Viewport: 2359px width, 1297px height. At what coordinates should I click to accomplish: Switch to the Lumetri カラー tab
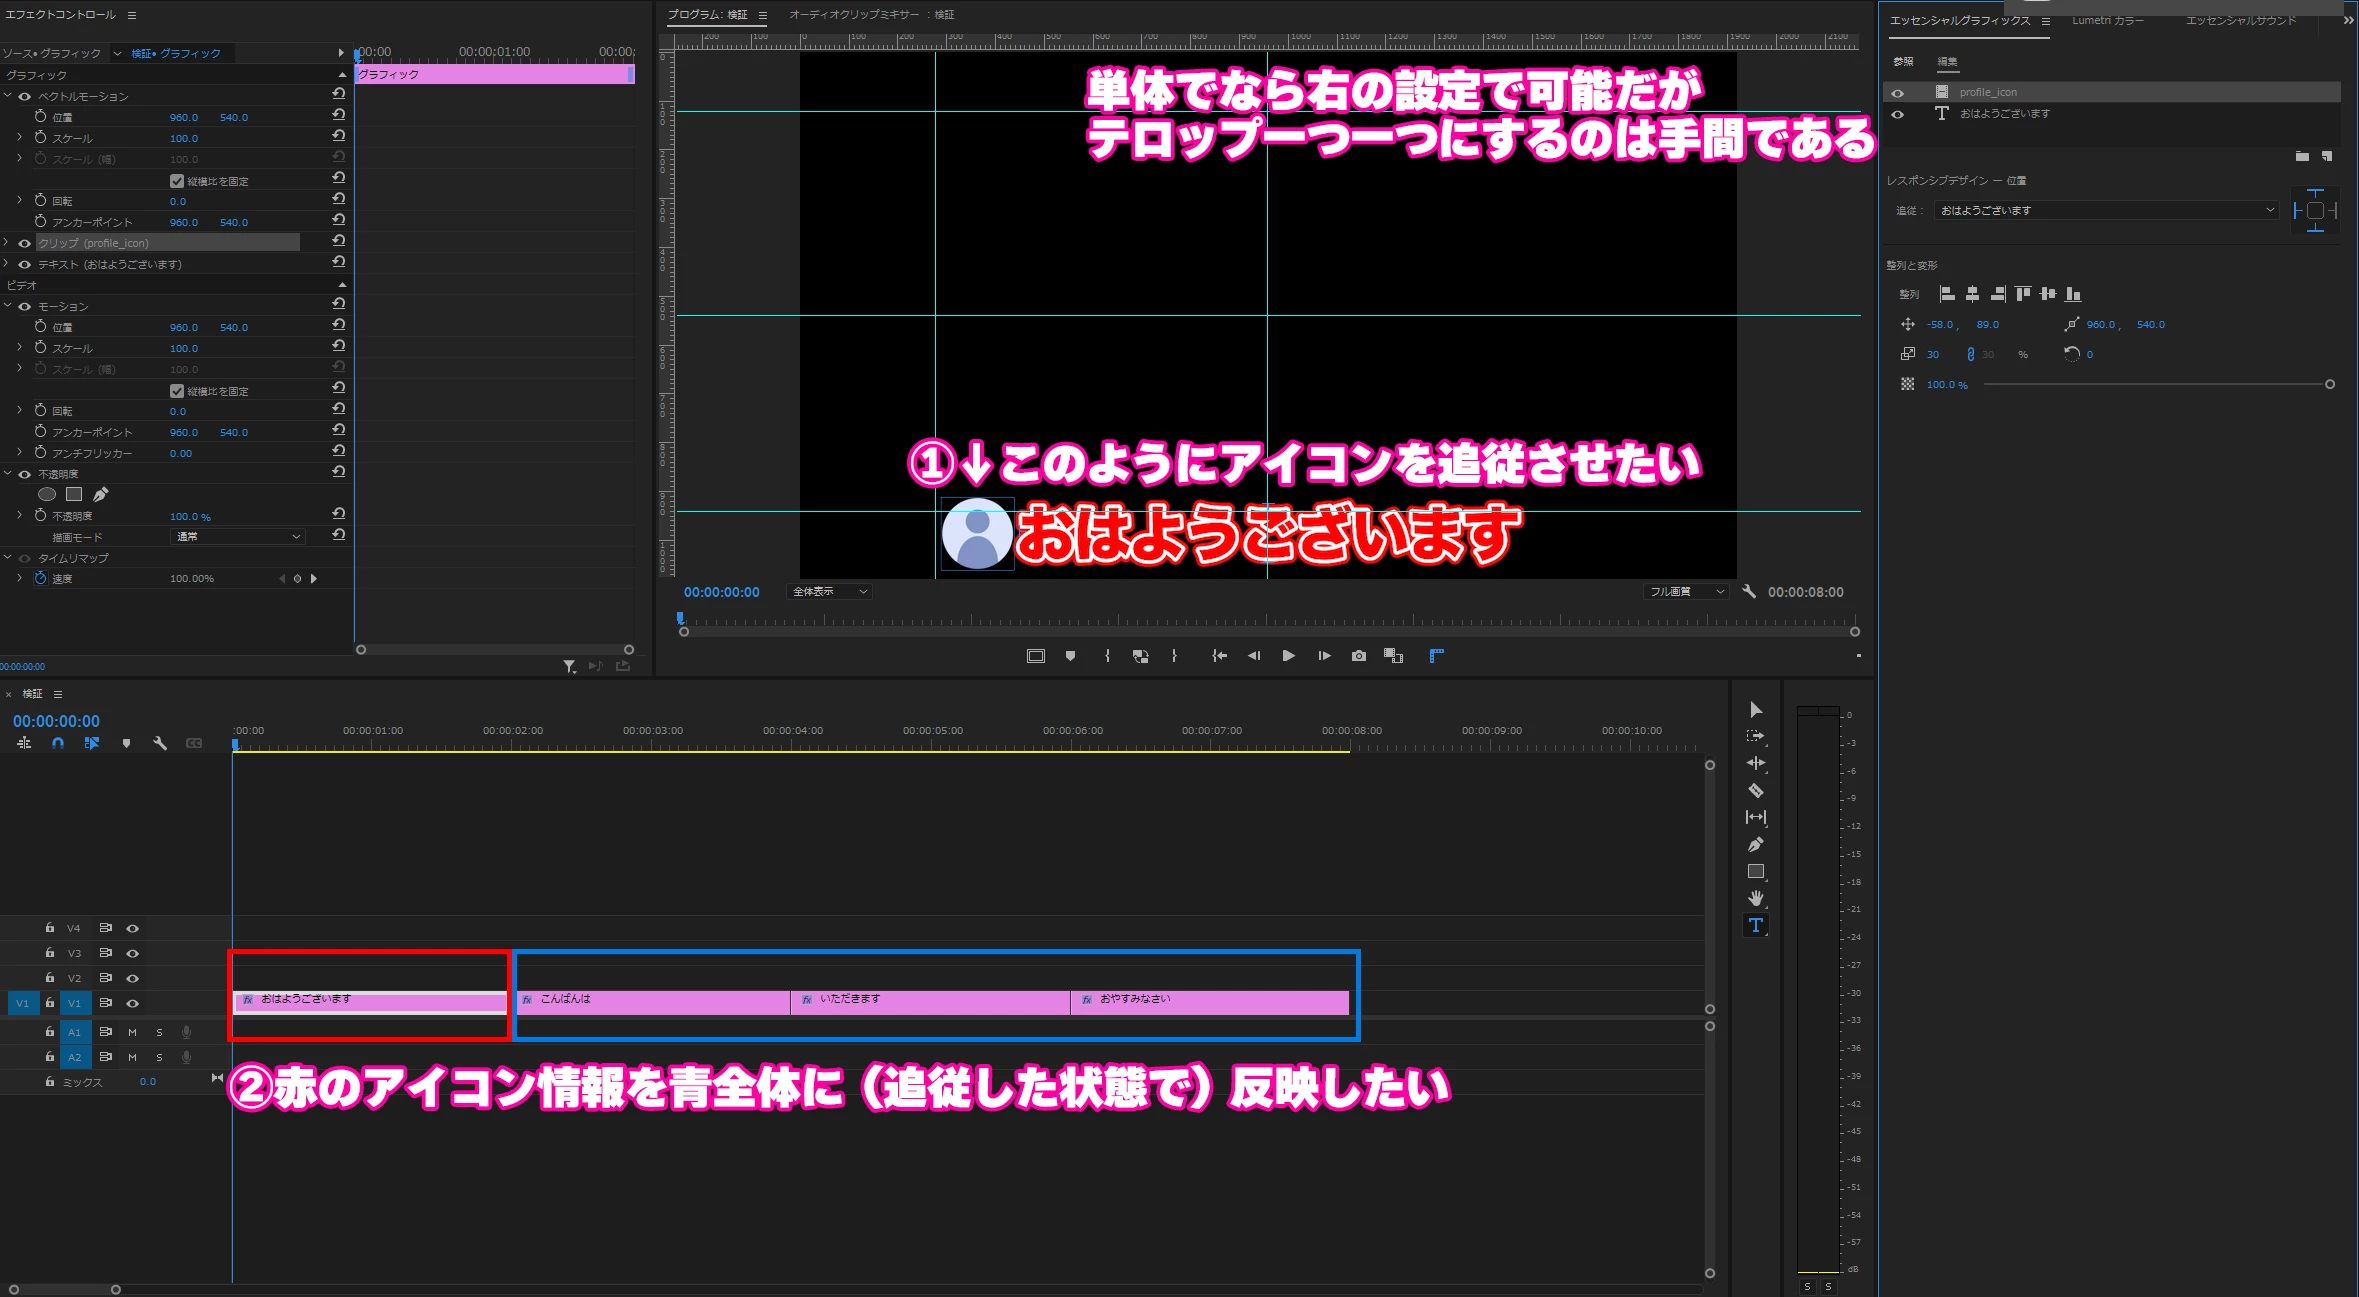point(2107,20)
